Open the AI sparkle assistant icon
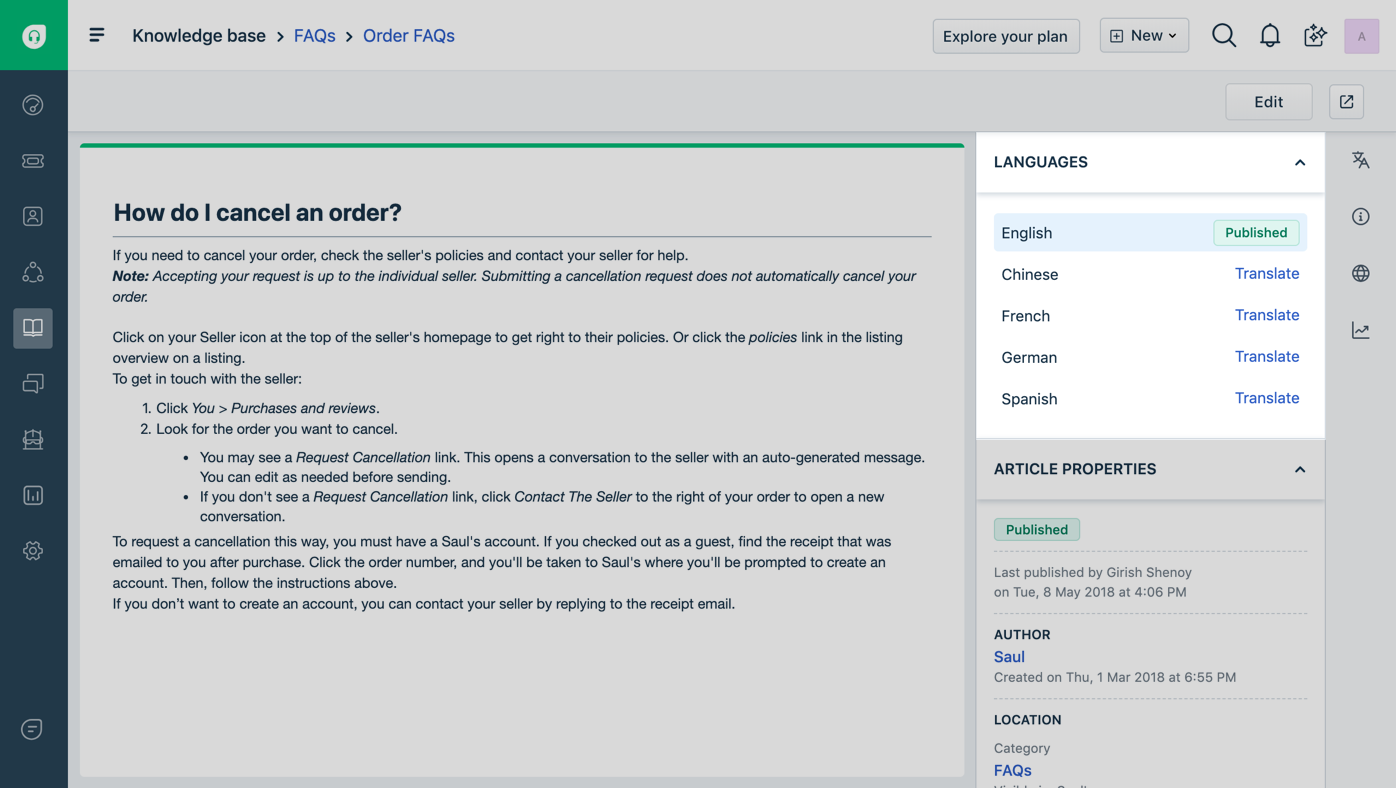1396x788 pixels. [x=1315, y=36]
